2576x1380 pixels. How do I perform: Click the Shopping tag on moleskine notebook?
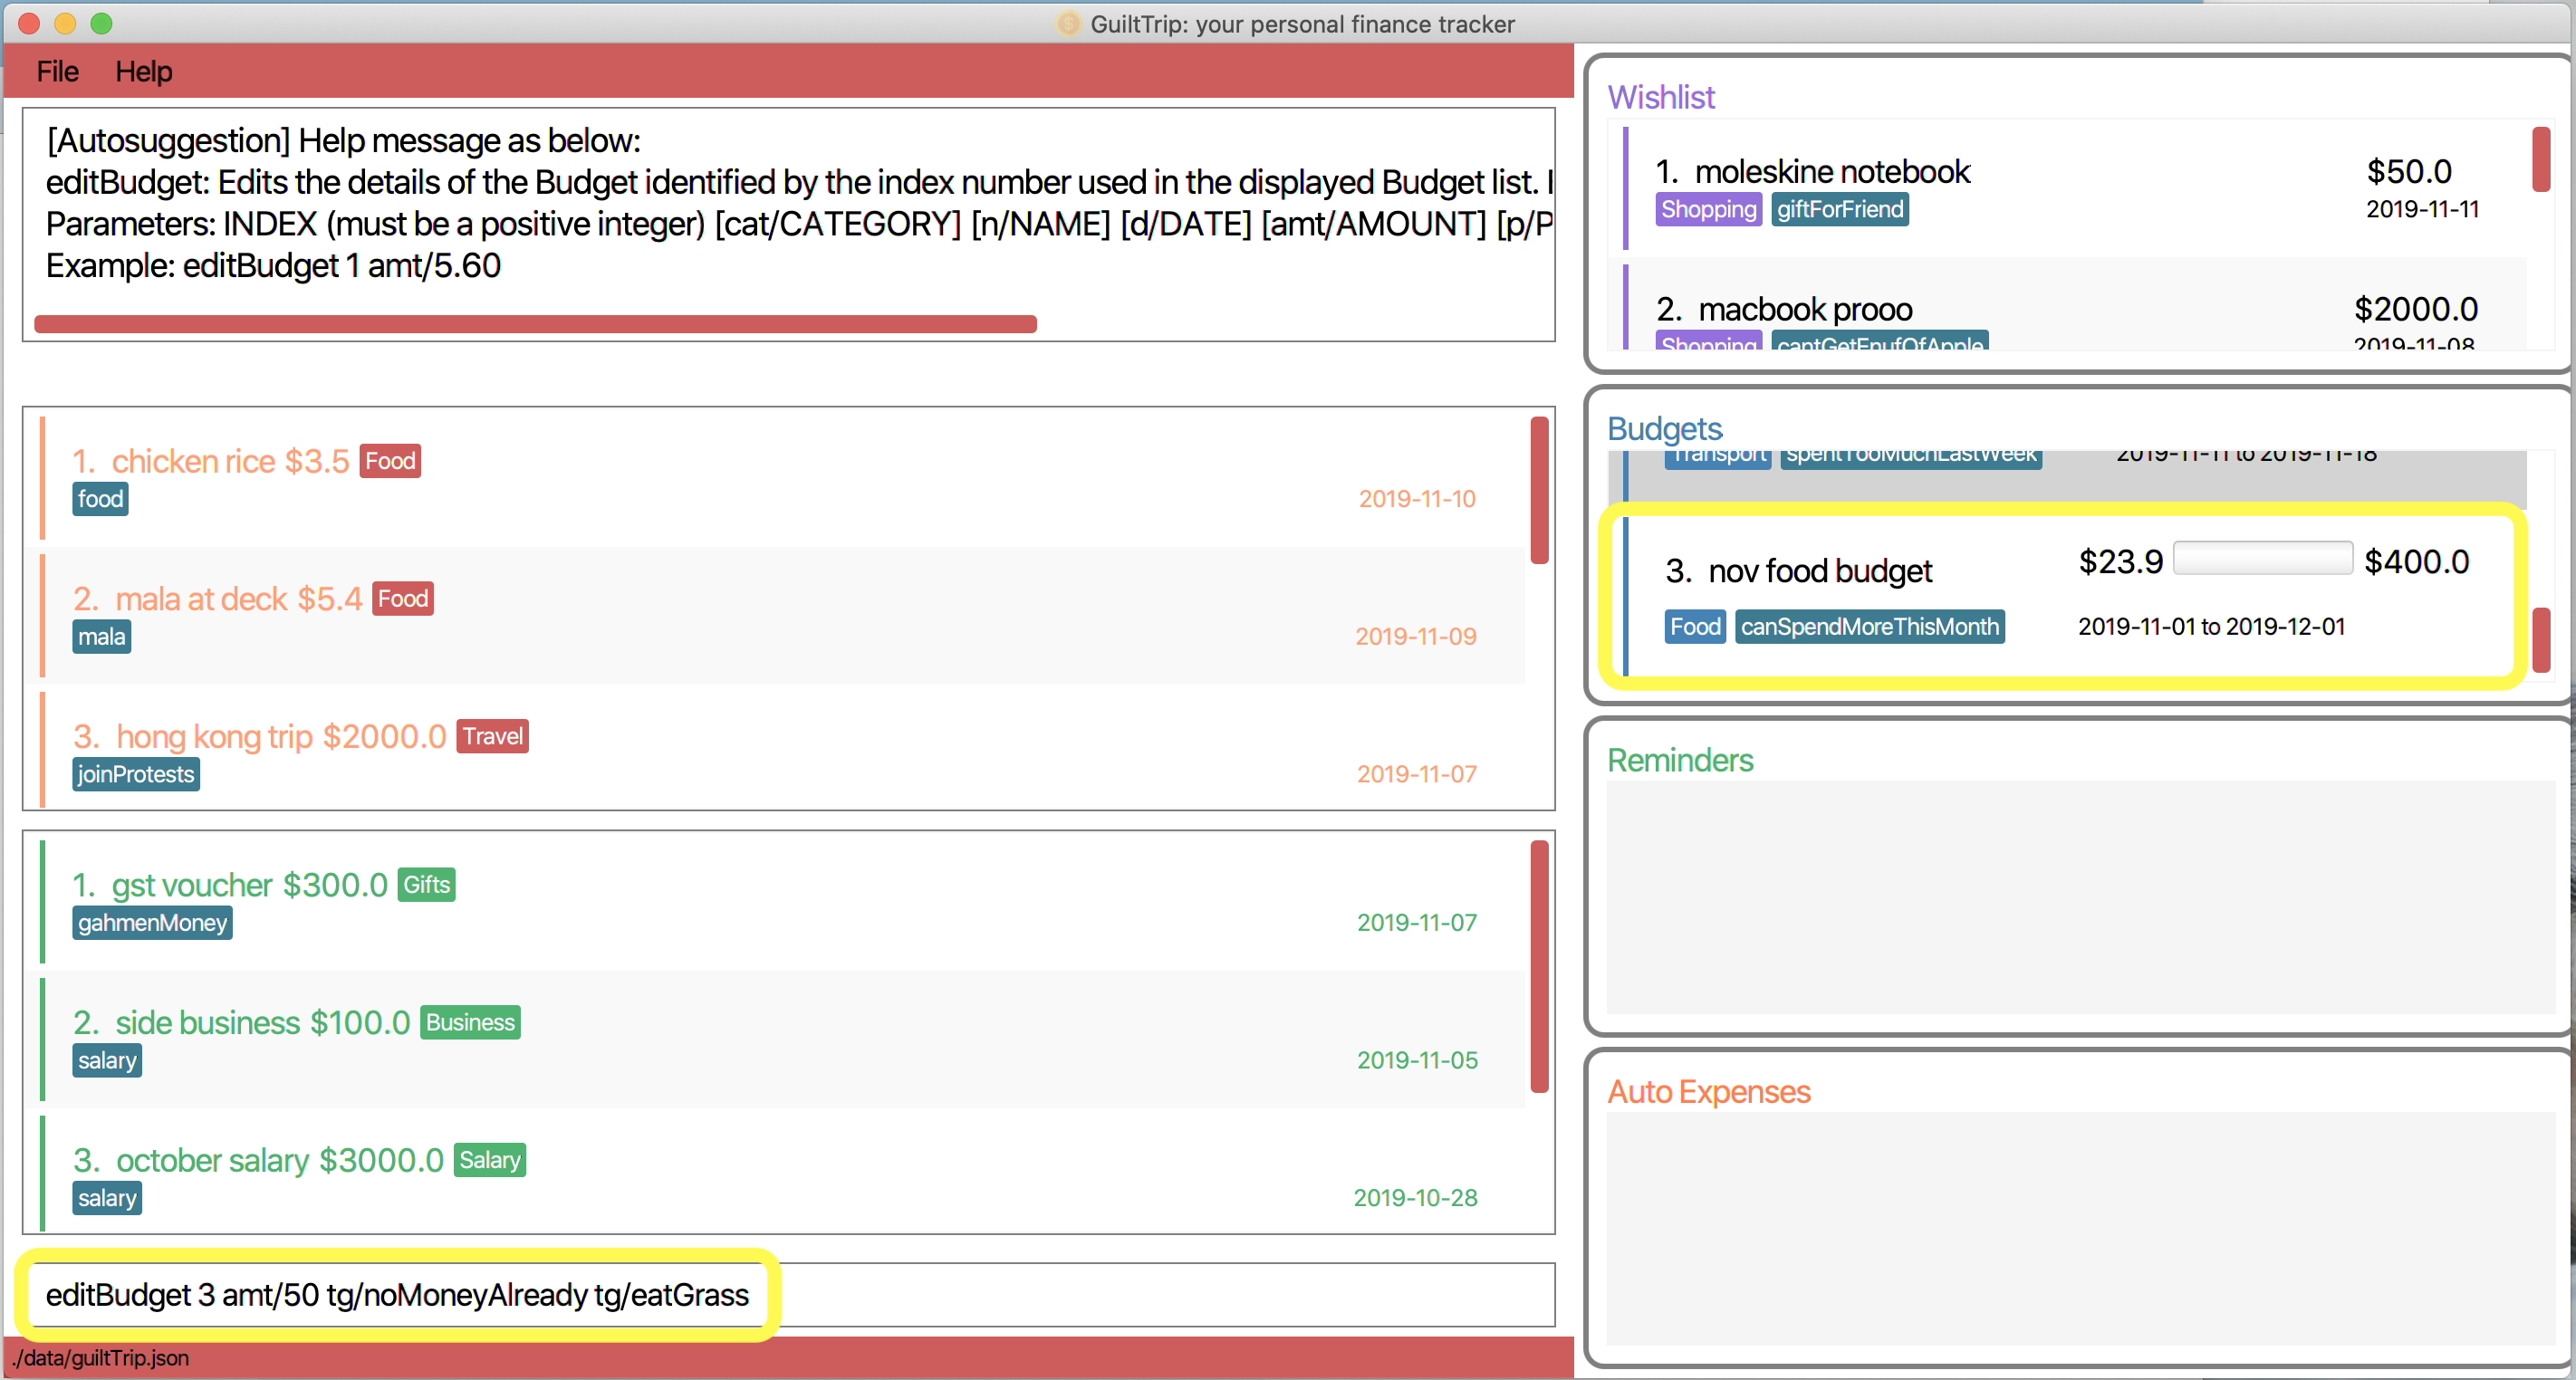tap(1706, 208)
